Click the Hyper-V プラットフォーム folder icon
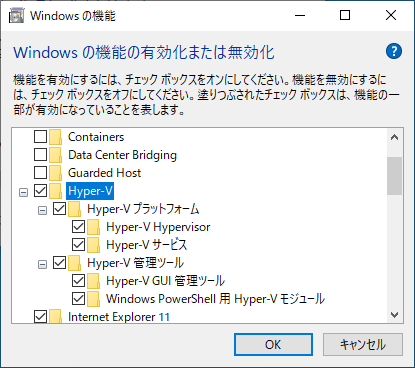The height and width of the screenshot is (368, 415). pyautogui.click(x=74, y=209)
